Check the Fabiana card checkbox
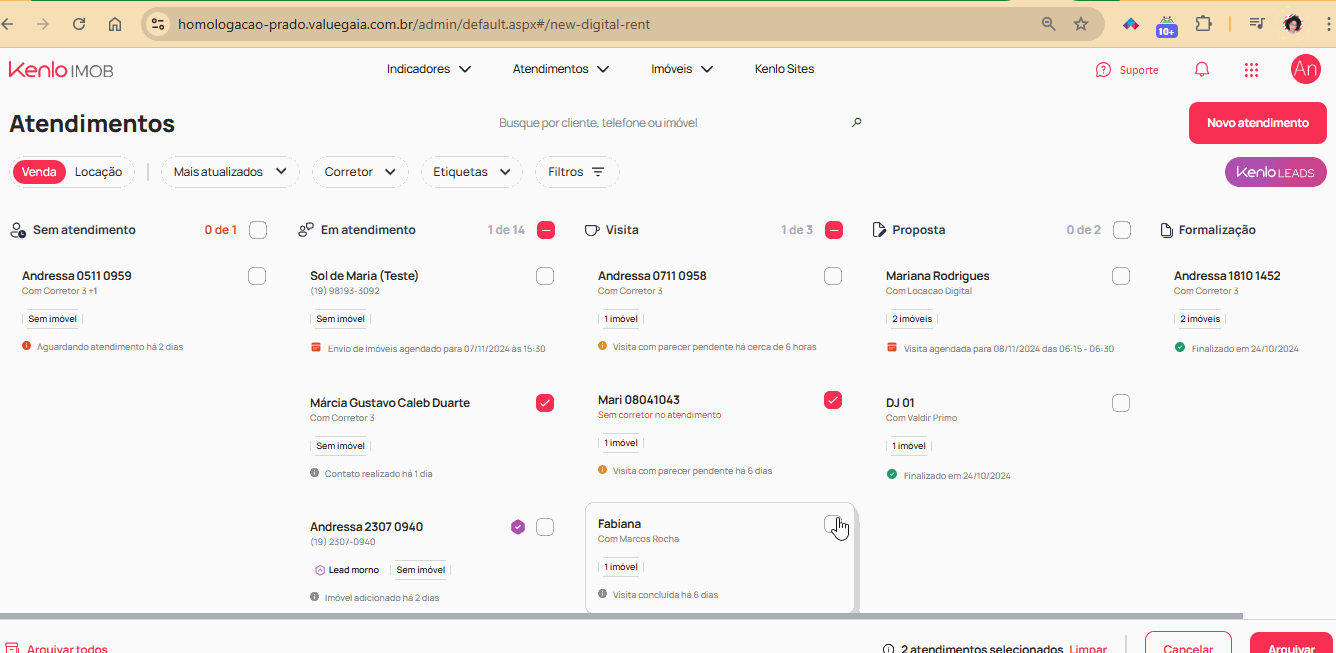 [833, 524]
